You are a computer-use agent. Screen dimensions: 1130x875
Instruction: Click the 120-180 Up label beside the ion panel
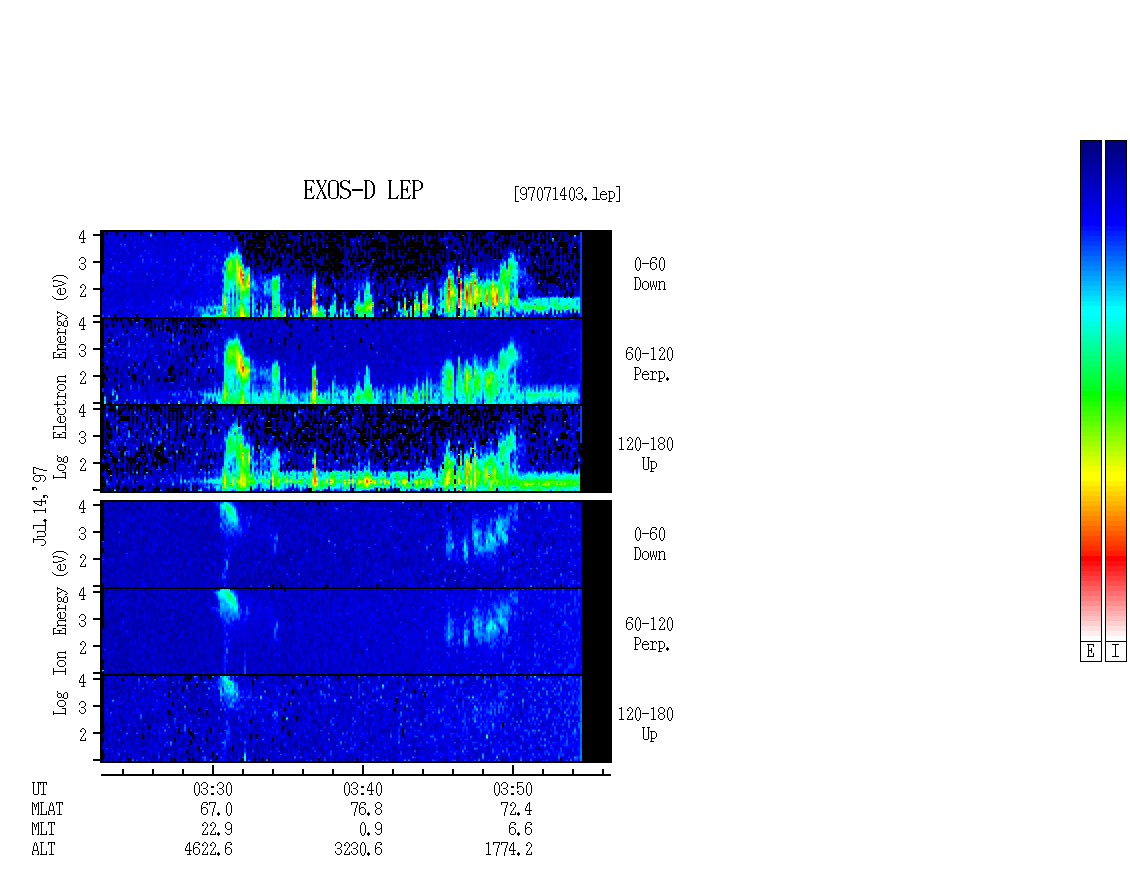coord(646,724)
